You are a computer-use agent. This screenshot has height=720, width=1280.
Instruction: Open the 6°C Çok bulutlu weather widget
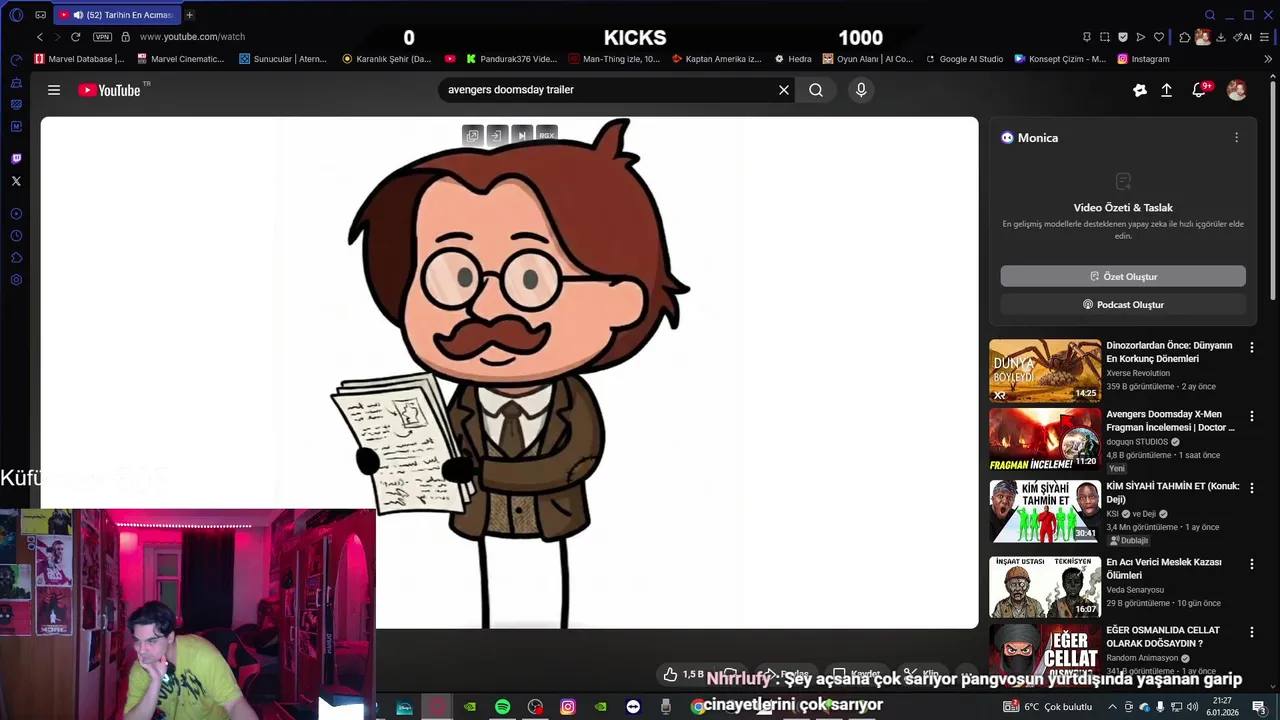coord(1048,707)
